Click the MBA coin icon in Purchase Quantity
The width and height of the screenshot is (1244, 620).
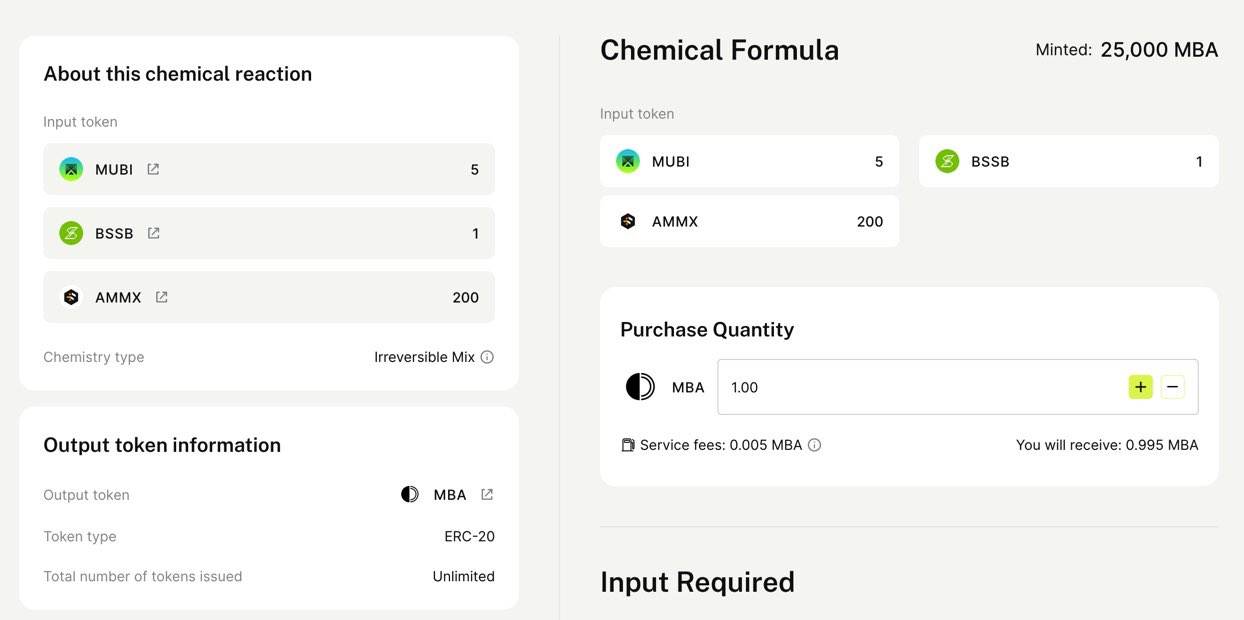[x=639, y=387]
